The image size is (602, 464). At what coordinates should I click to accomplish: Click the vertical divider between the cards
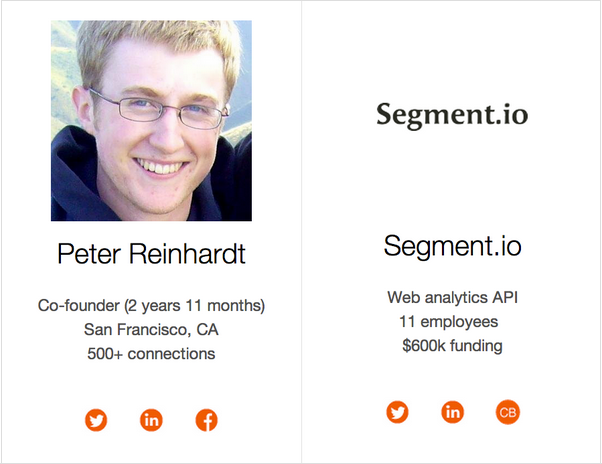(x=301, y=232)
